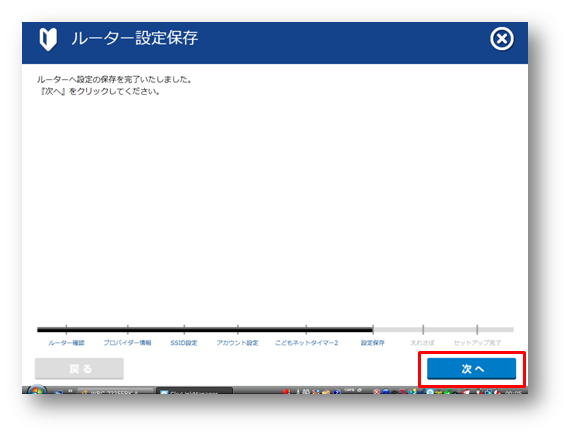The image size is (570, 436).
Task: Click the ルーター設定保存 title text
Action: pyautogui.click(x=135, y=38)
